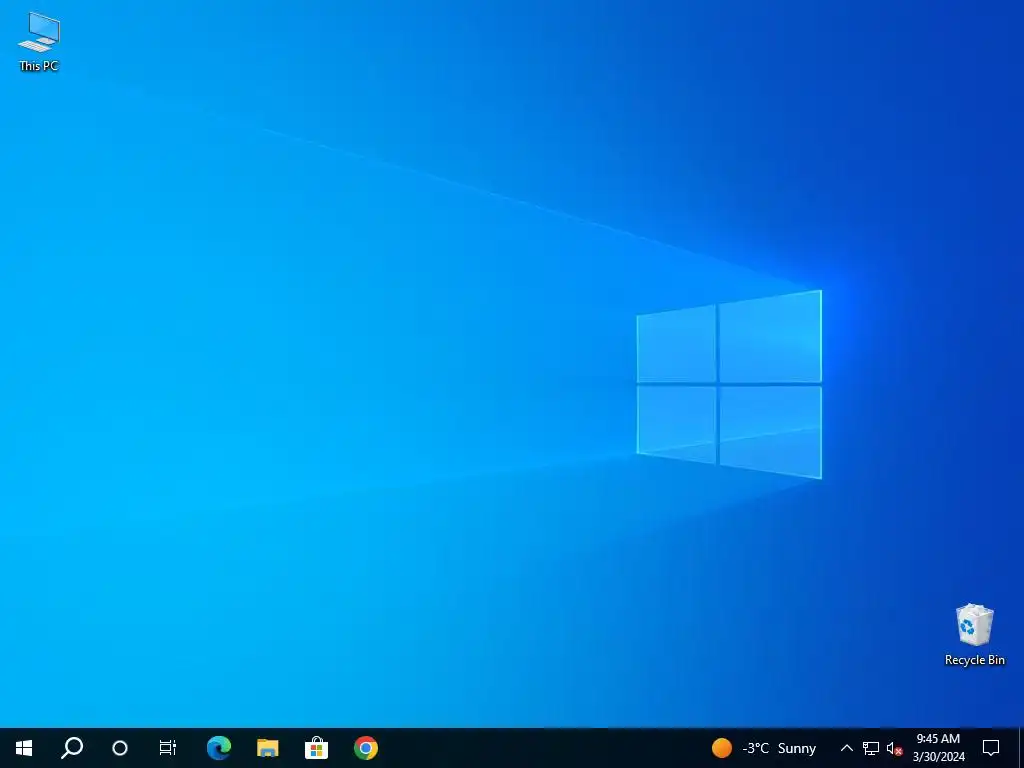The width and height of the screenshot is (1024, 768).
Task: Open the clock showing 9:45 AM
Action: (x=938, y=748)
